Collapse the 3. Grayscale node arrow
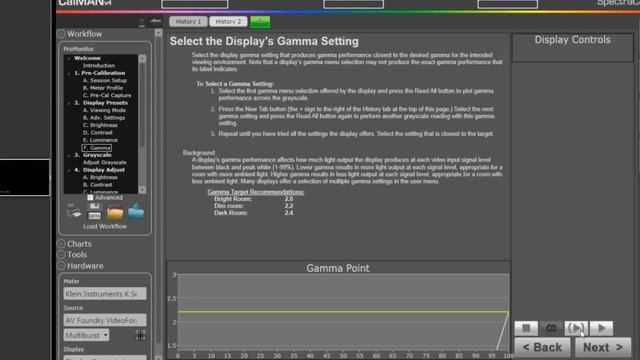The image size is (640, 360). point(69,156)
